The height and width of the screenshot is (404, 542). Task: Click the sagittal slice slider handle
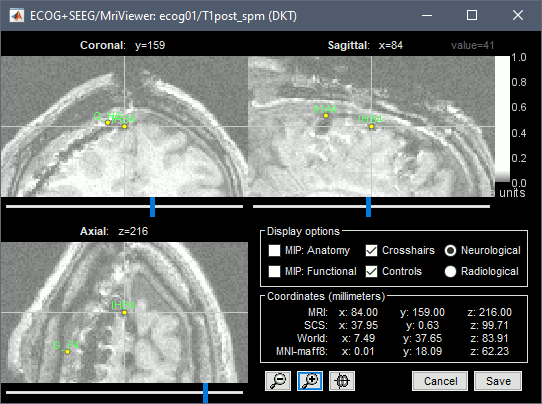click(x=368, y=207)
